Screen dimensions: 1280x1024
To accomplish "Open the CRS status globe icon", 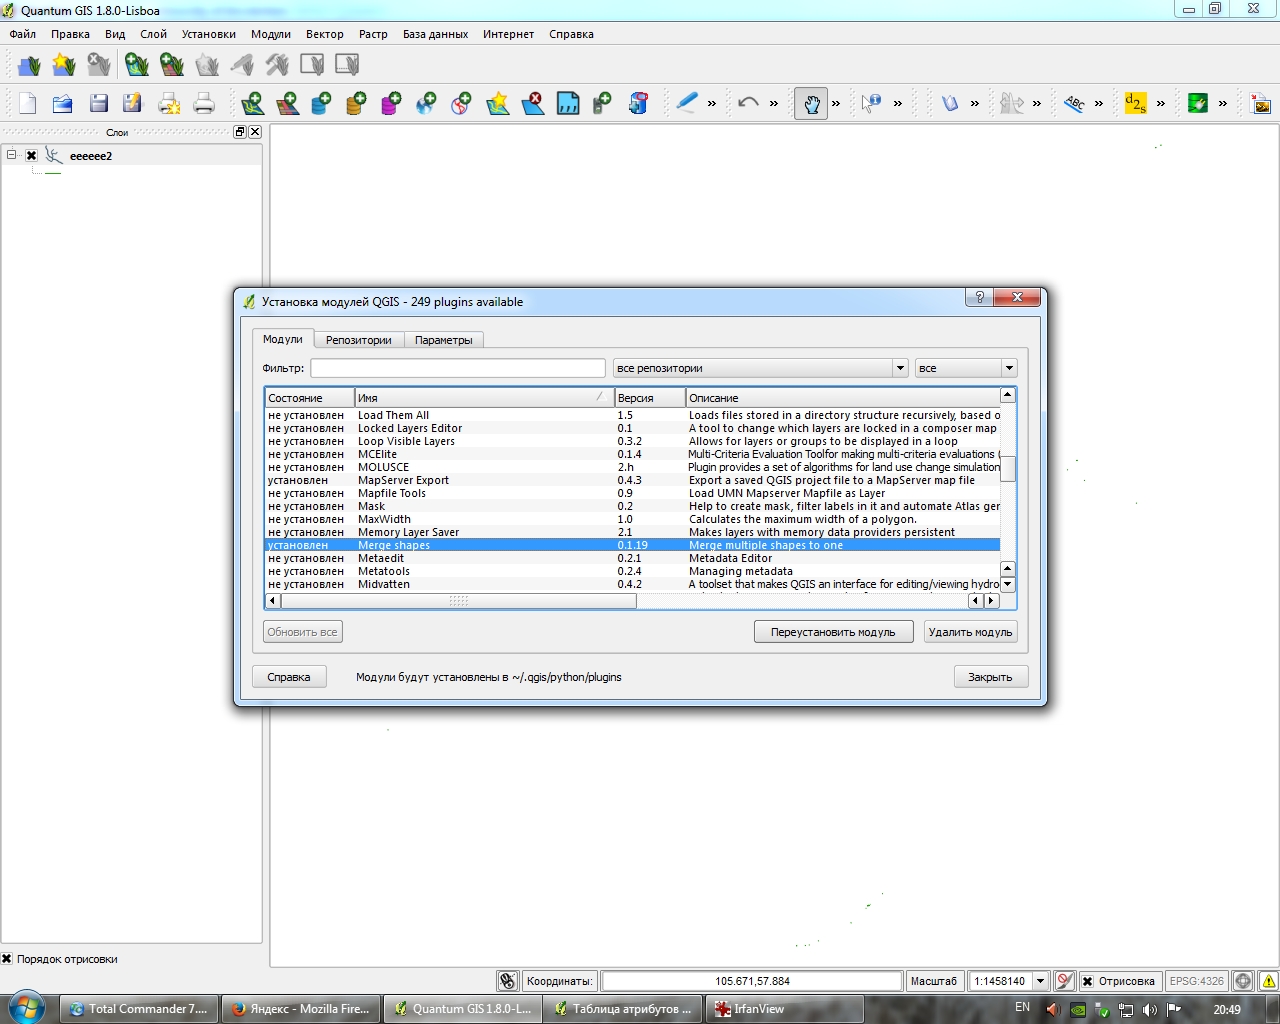I will (1243, 981).
